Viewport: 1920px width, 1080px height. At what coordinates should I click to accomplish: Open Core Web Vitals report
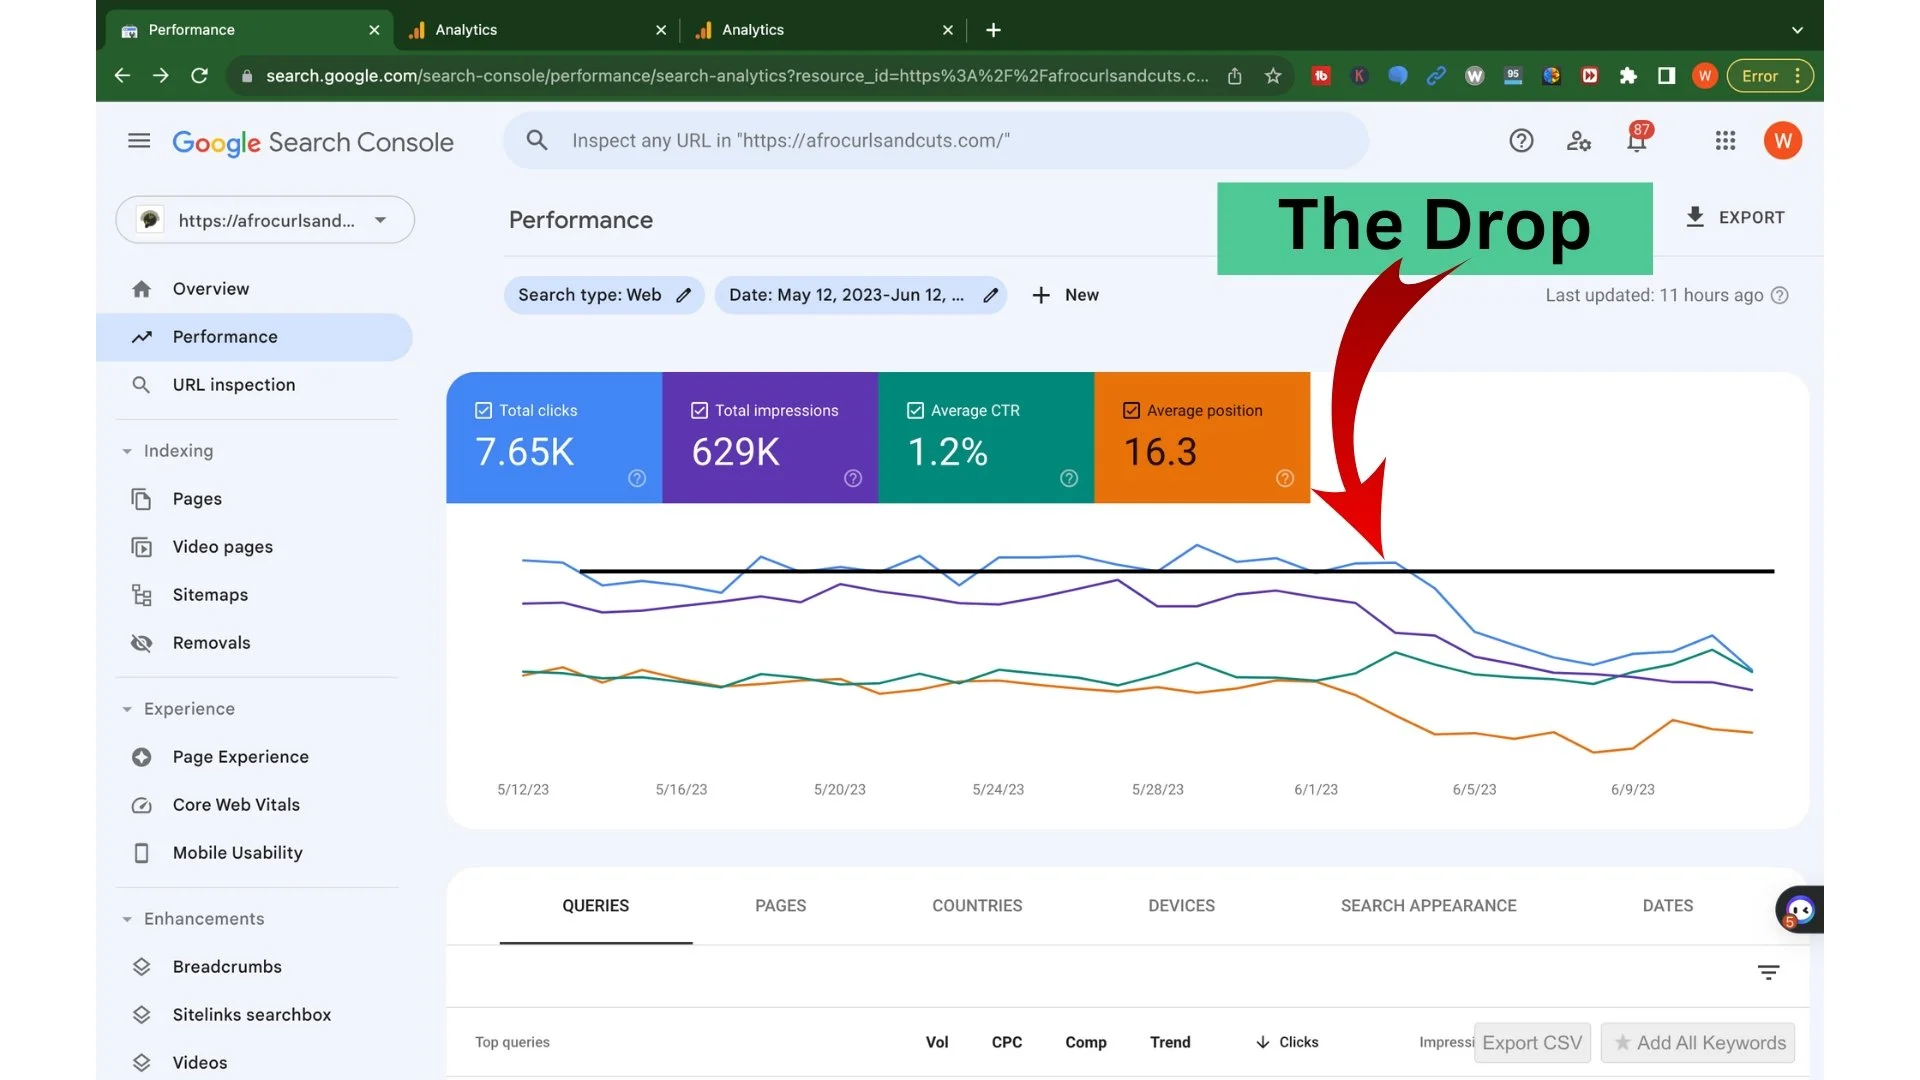pos(236,805)
